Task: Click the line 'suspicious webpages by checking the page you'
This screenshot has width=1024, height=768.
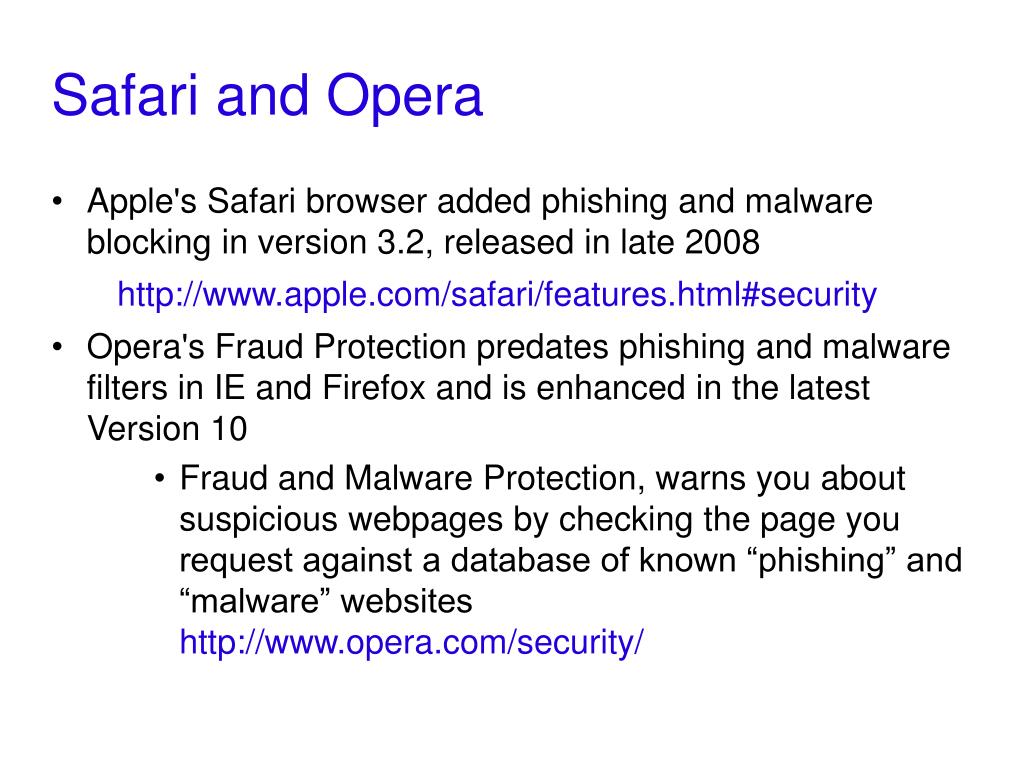Action: [539, 520]
